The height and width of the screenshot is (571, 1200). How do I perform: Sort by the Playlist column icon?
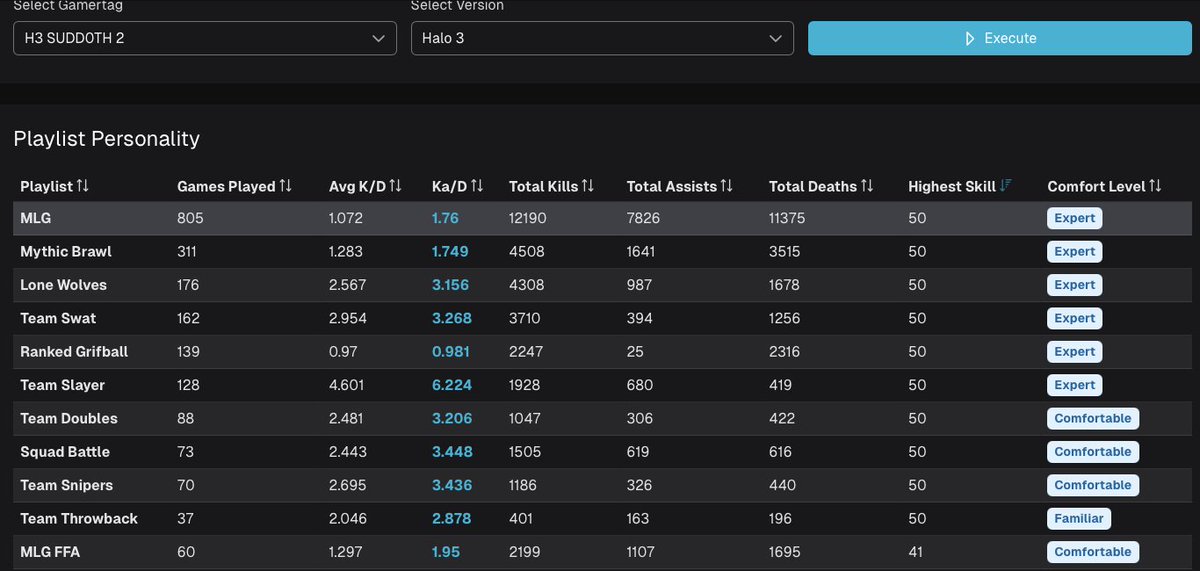click(83, 186)
